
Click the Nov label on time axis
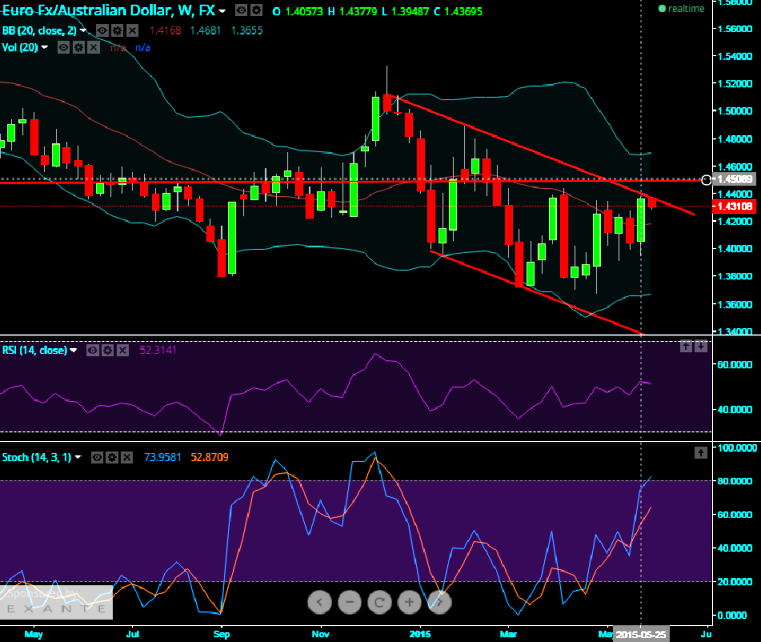click(x=320, y=634)
